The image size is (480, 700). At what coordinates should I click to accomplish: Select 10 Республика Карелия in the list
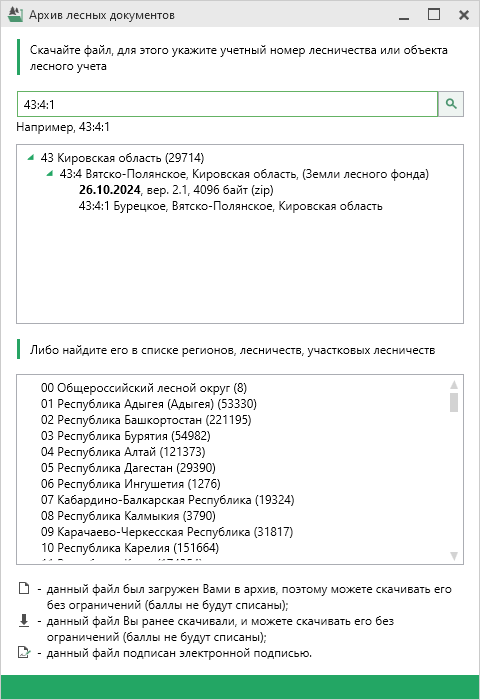130,548
